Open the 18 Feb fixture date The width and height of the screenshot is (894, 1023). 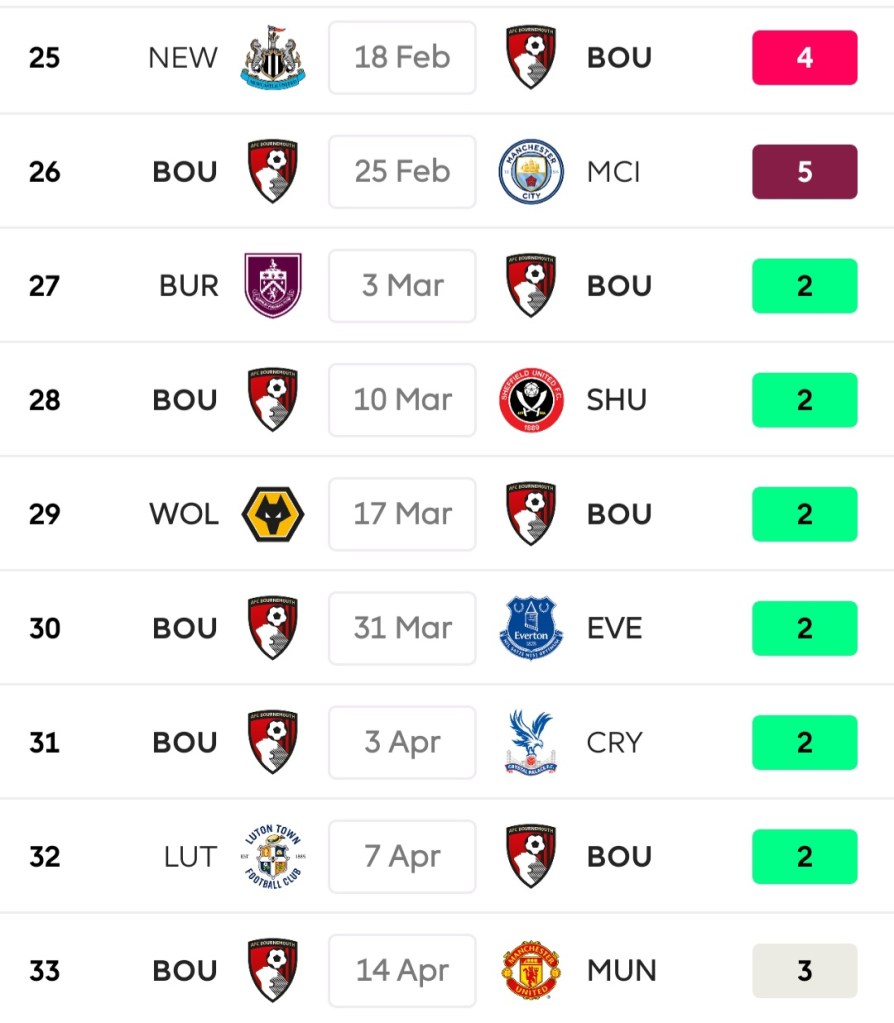[402, 58]
